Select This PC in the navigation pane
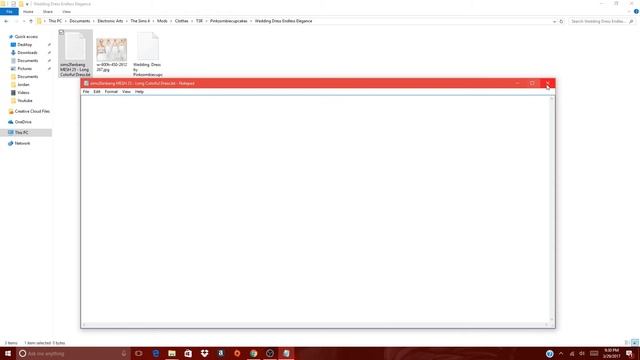640x360 pixels. click(21, 133)
